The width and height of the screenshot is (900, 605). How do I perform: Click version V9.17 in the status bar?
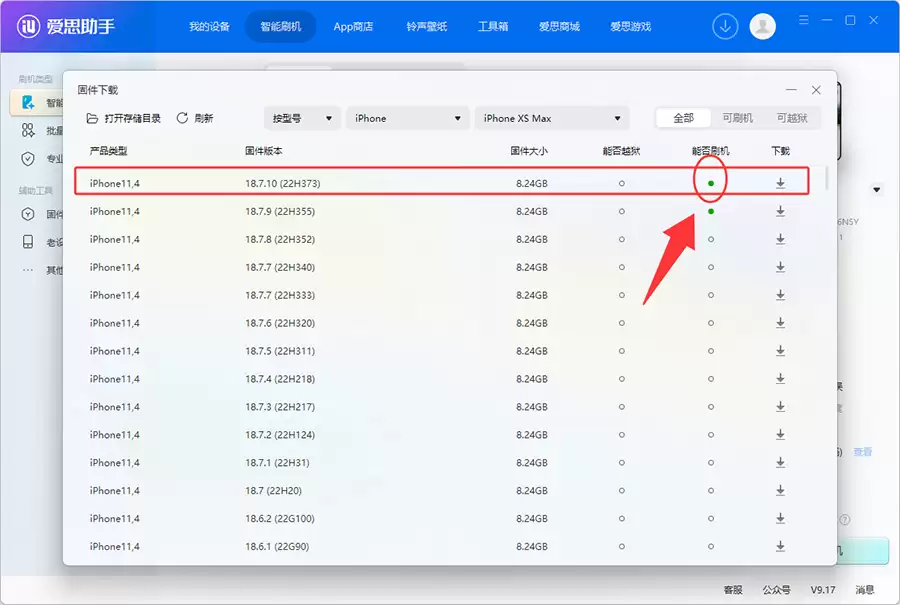pyautogui.click(x=823, y=590)
